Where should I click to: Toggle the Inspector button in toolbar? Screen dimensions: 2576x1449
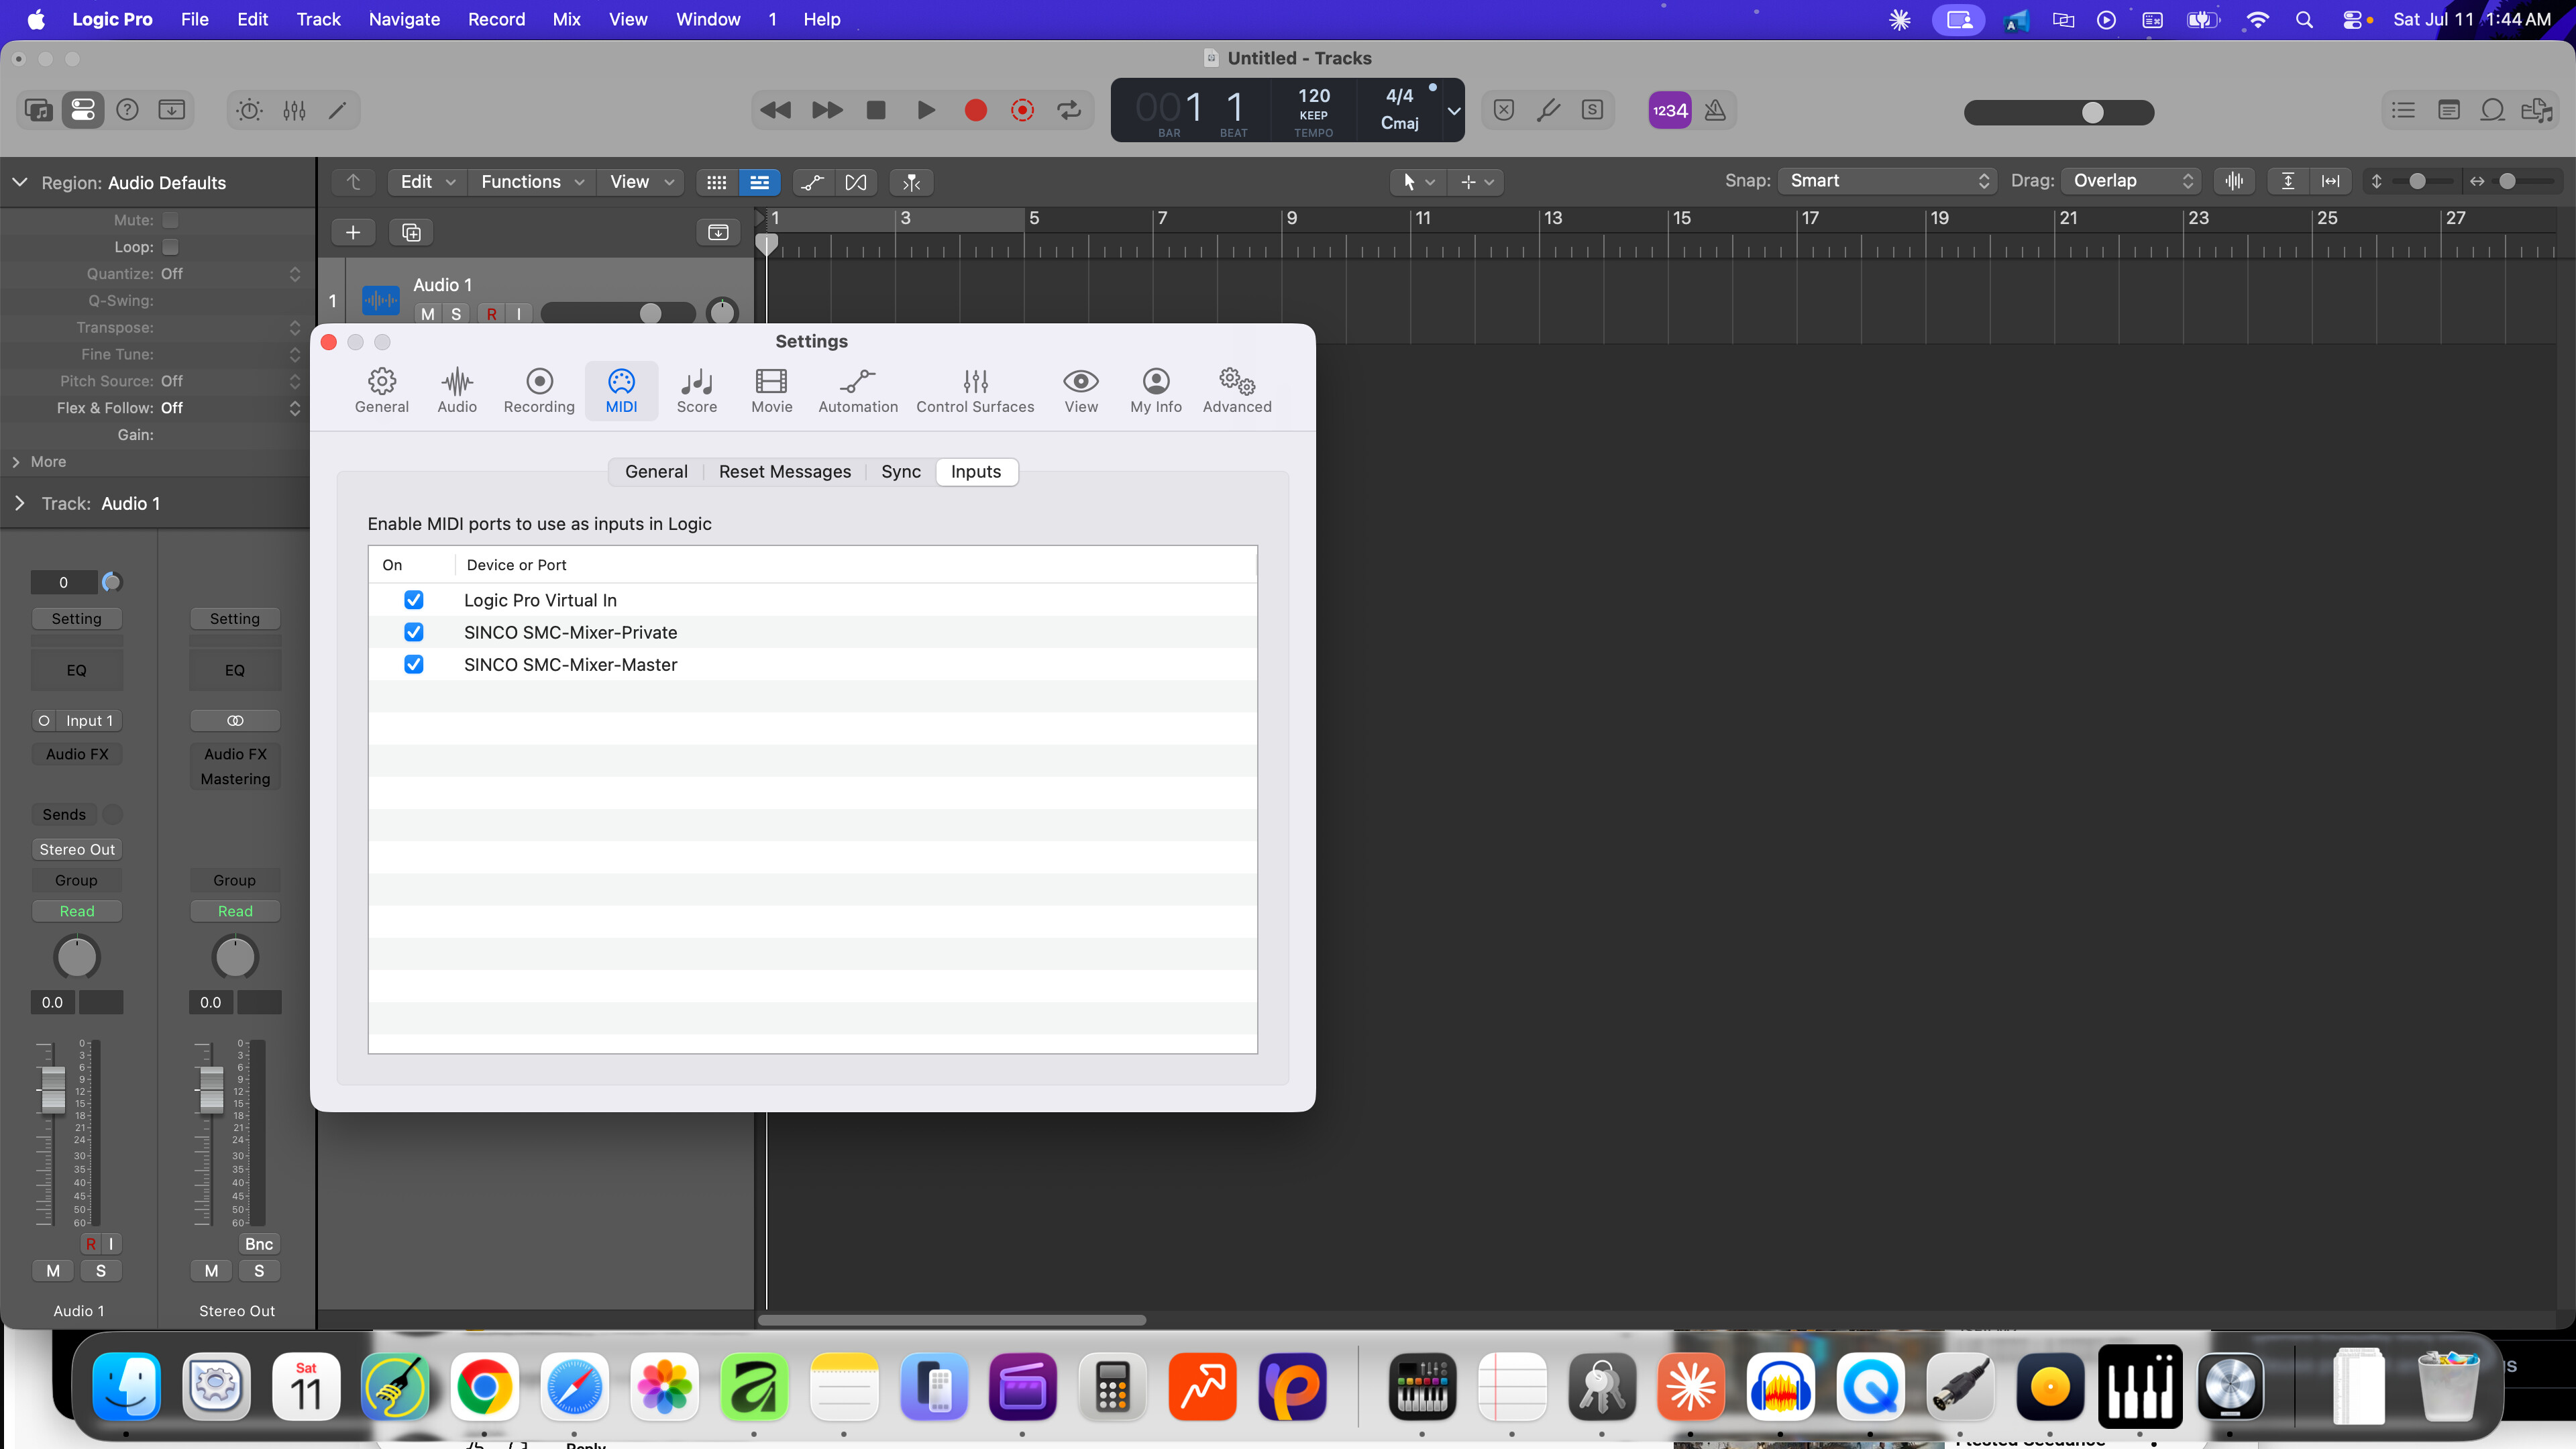point(83,110)
